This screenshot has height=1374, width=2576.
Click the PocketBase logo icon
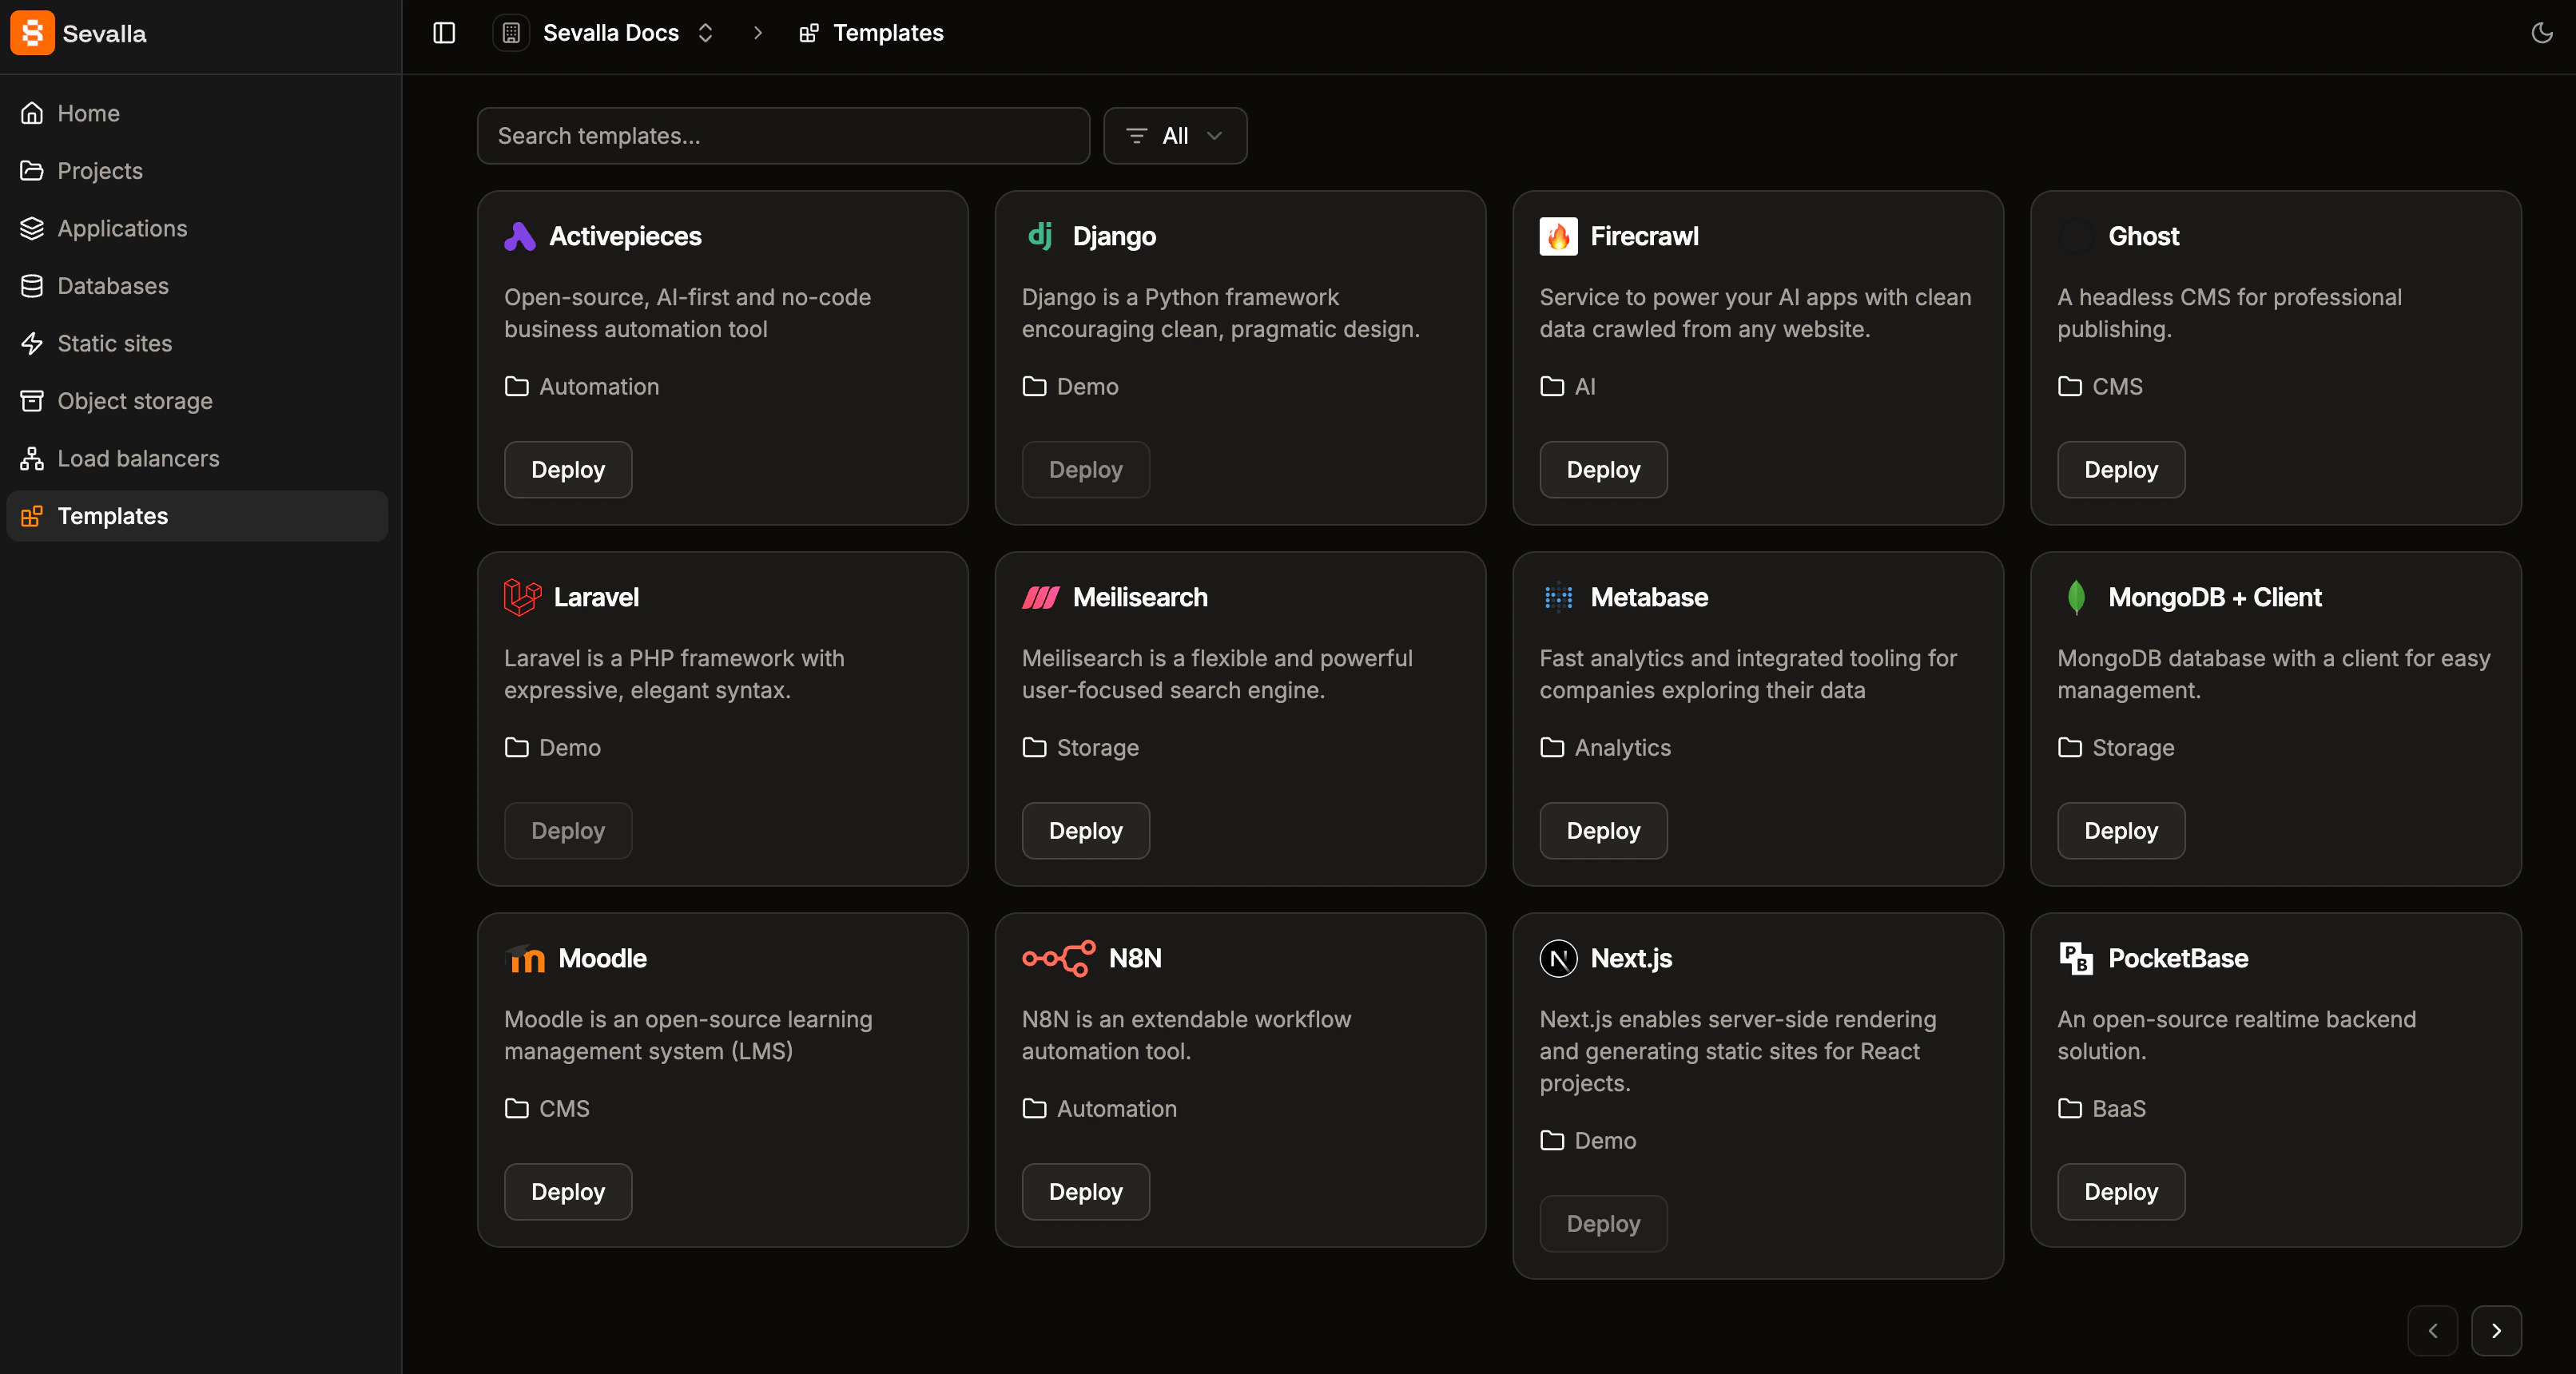(x=2076, y=958)
